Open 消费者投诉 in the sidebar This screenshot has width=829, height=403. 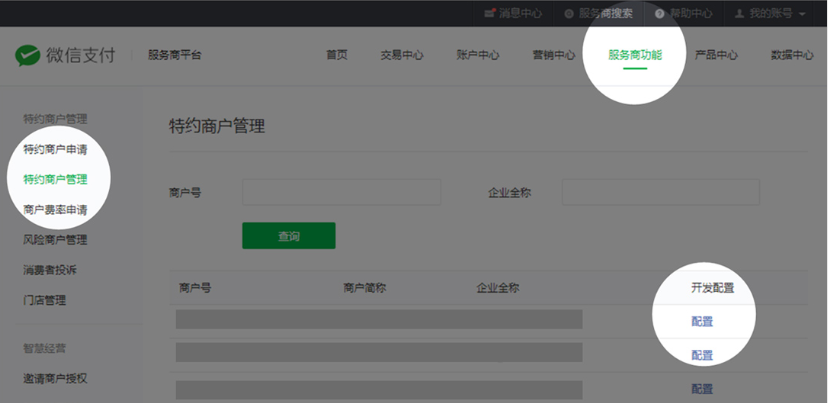tap(50, 270)
